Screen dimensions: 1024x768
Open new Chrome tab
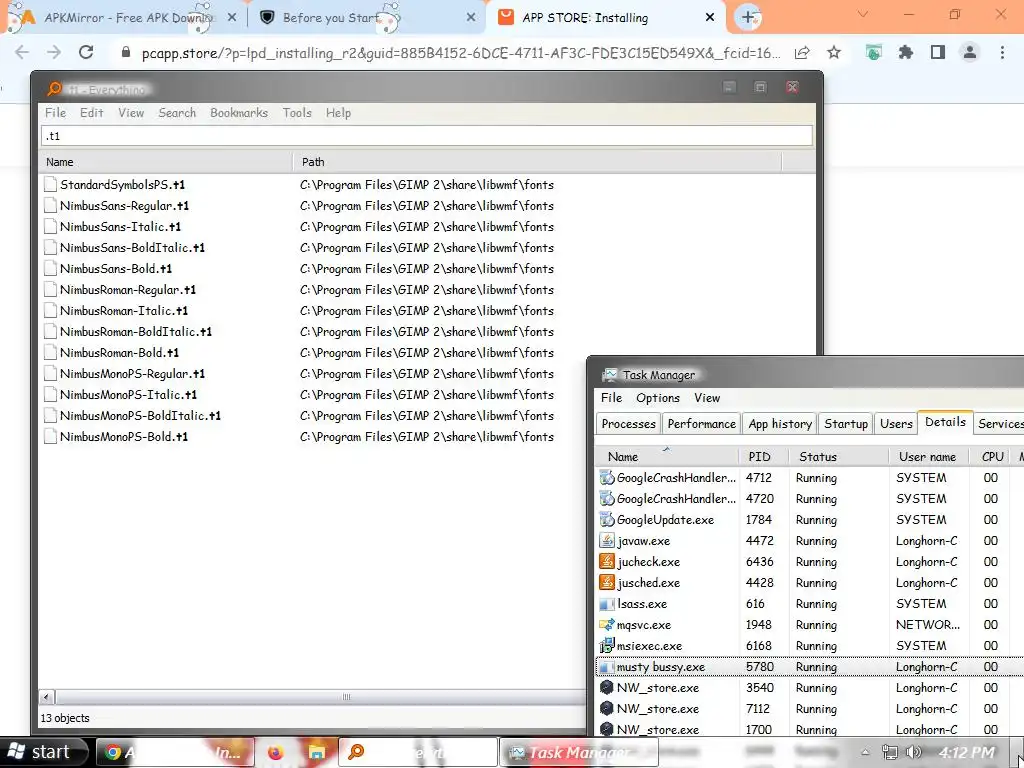click(748, 18)
